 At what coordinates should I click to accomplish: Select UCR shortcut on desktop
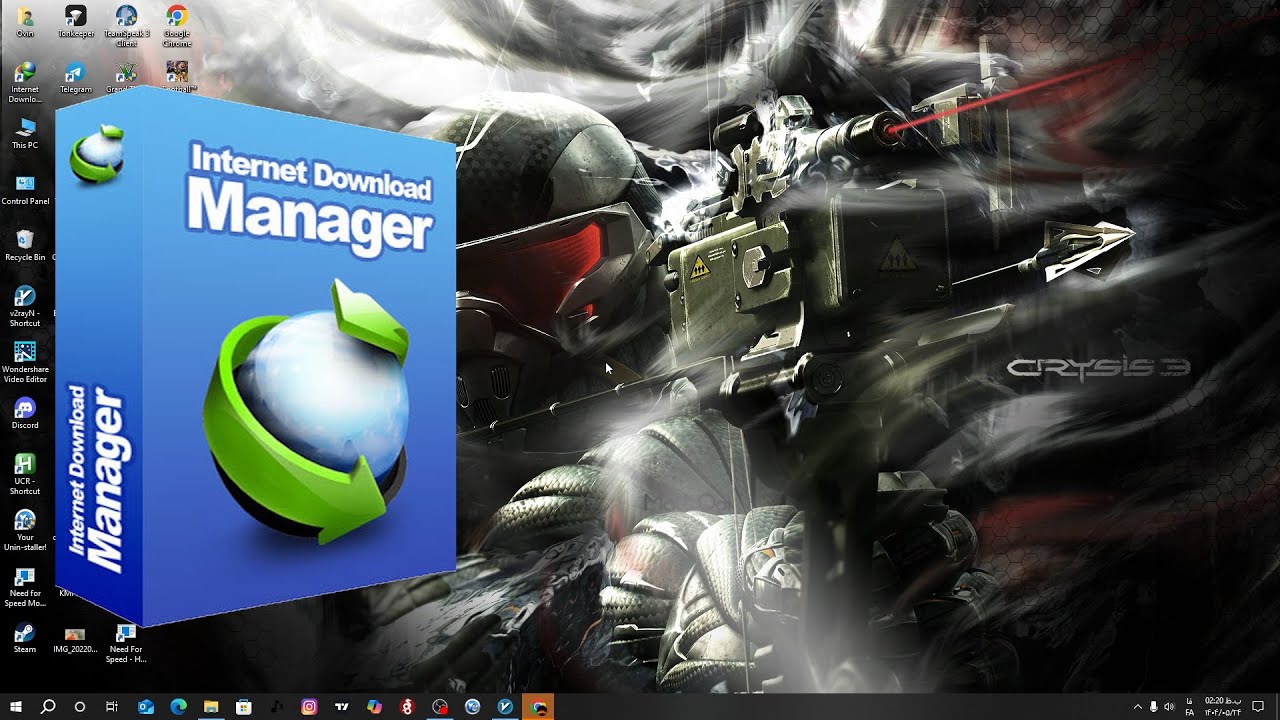(25, 474)
